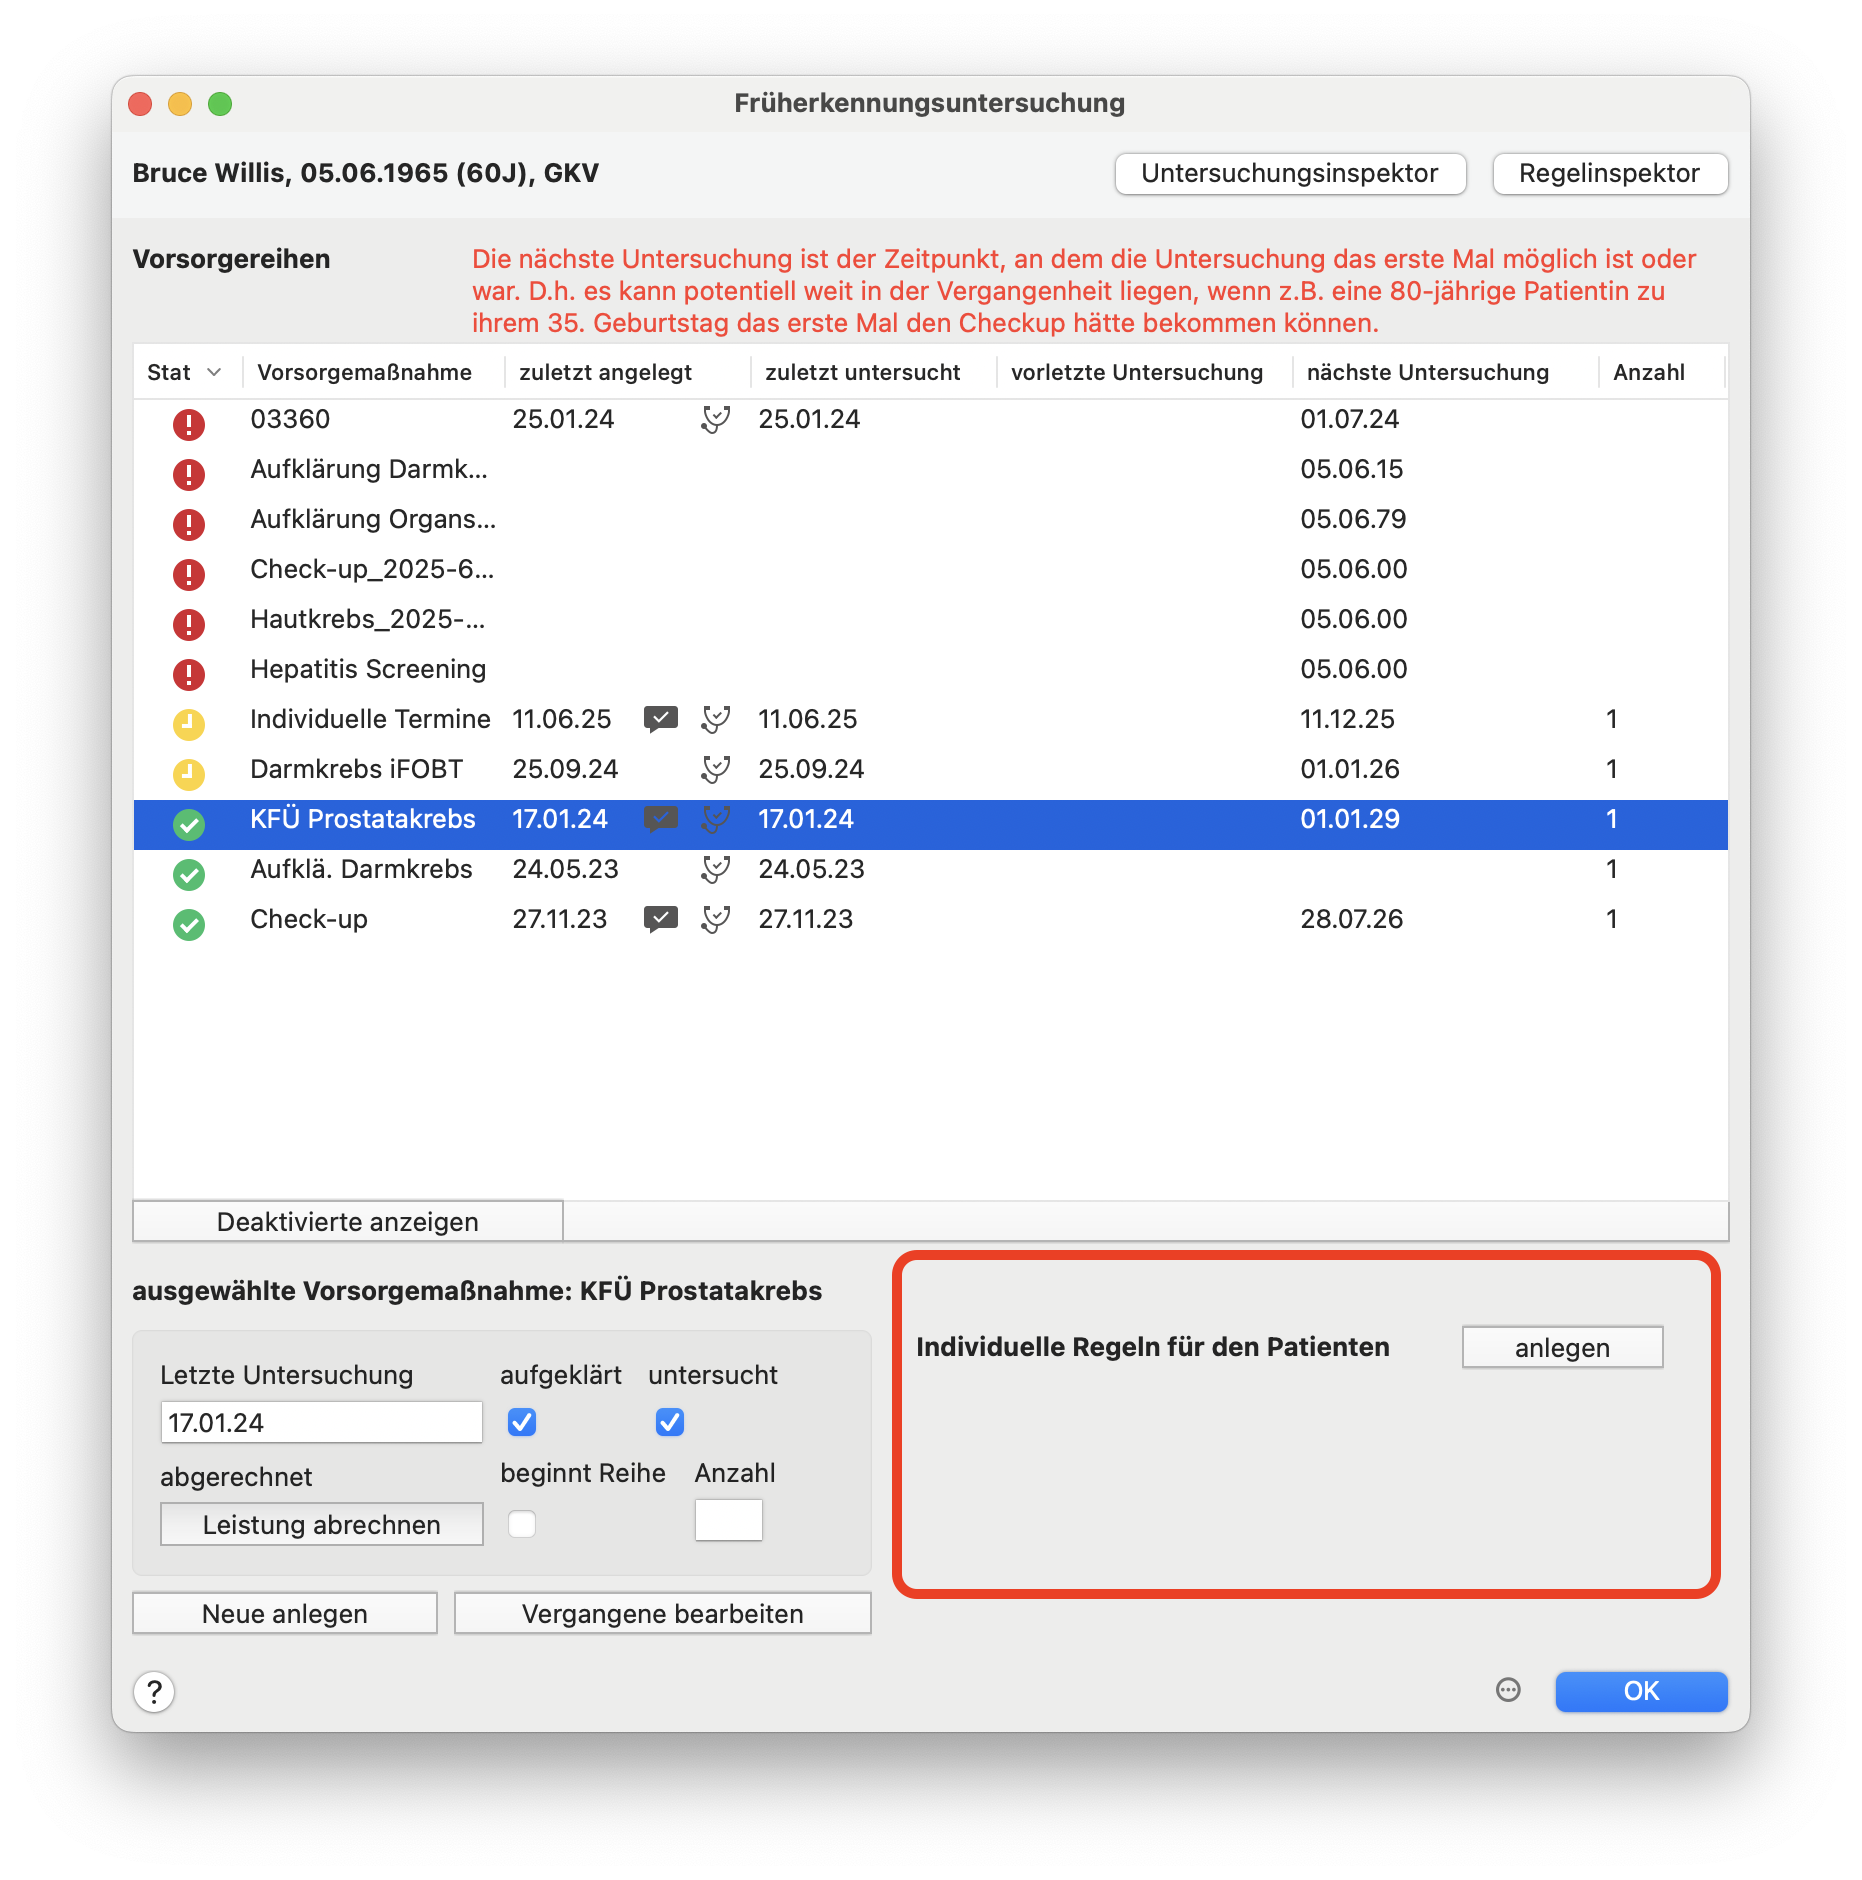Uncheck the aufgeklärt checkbox
The width and height of the screenshot is (1862, 1880).
tap(522, 1422)
